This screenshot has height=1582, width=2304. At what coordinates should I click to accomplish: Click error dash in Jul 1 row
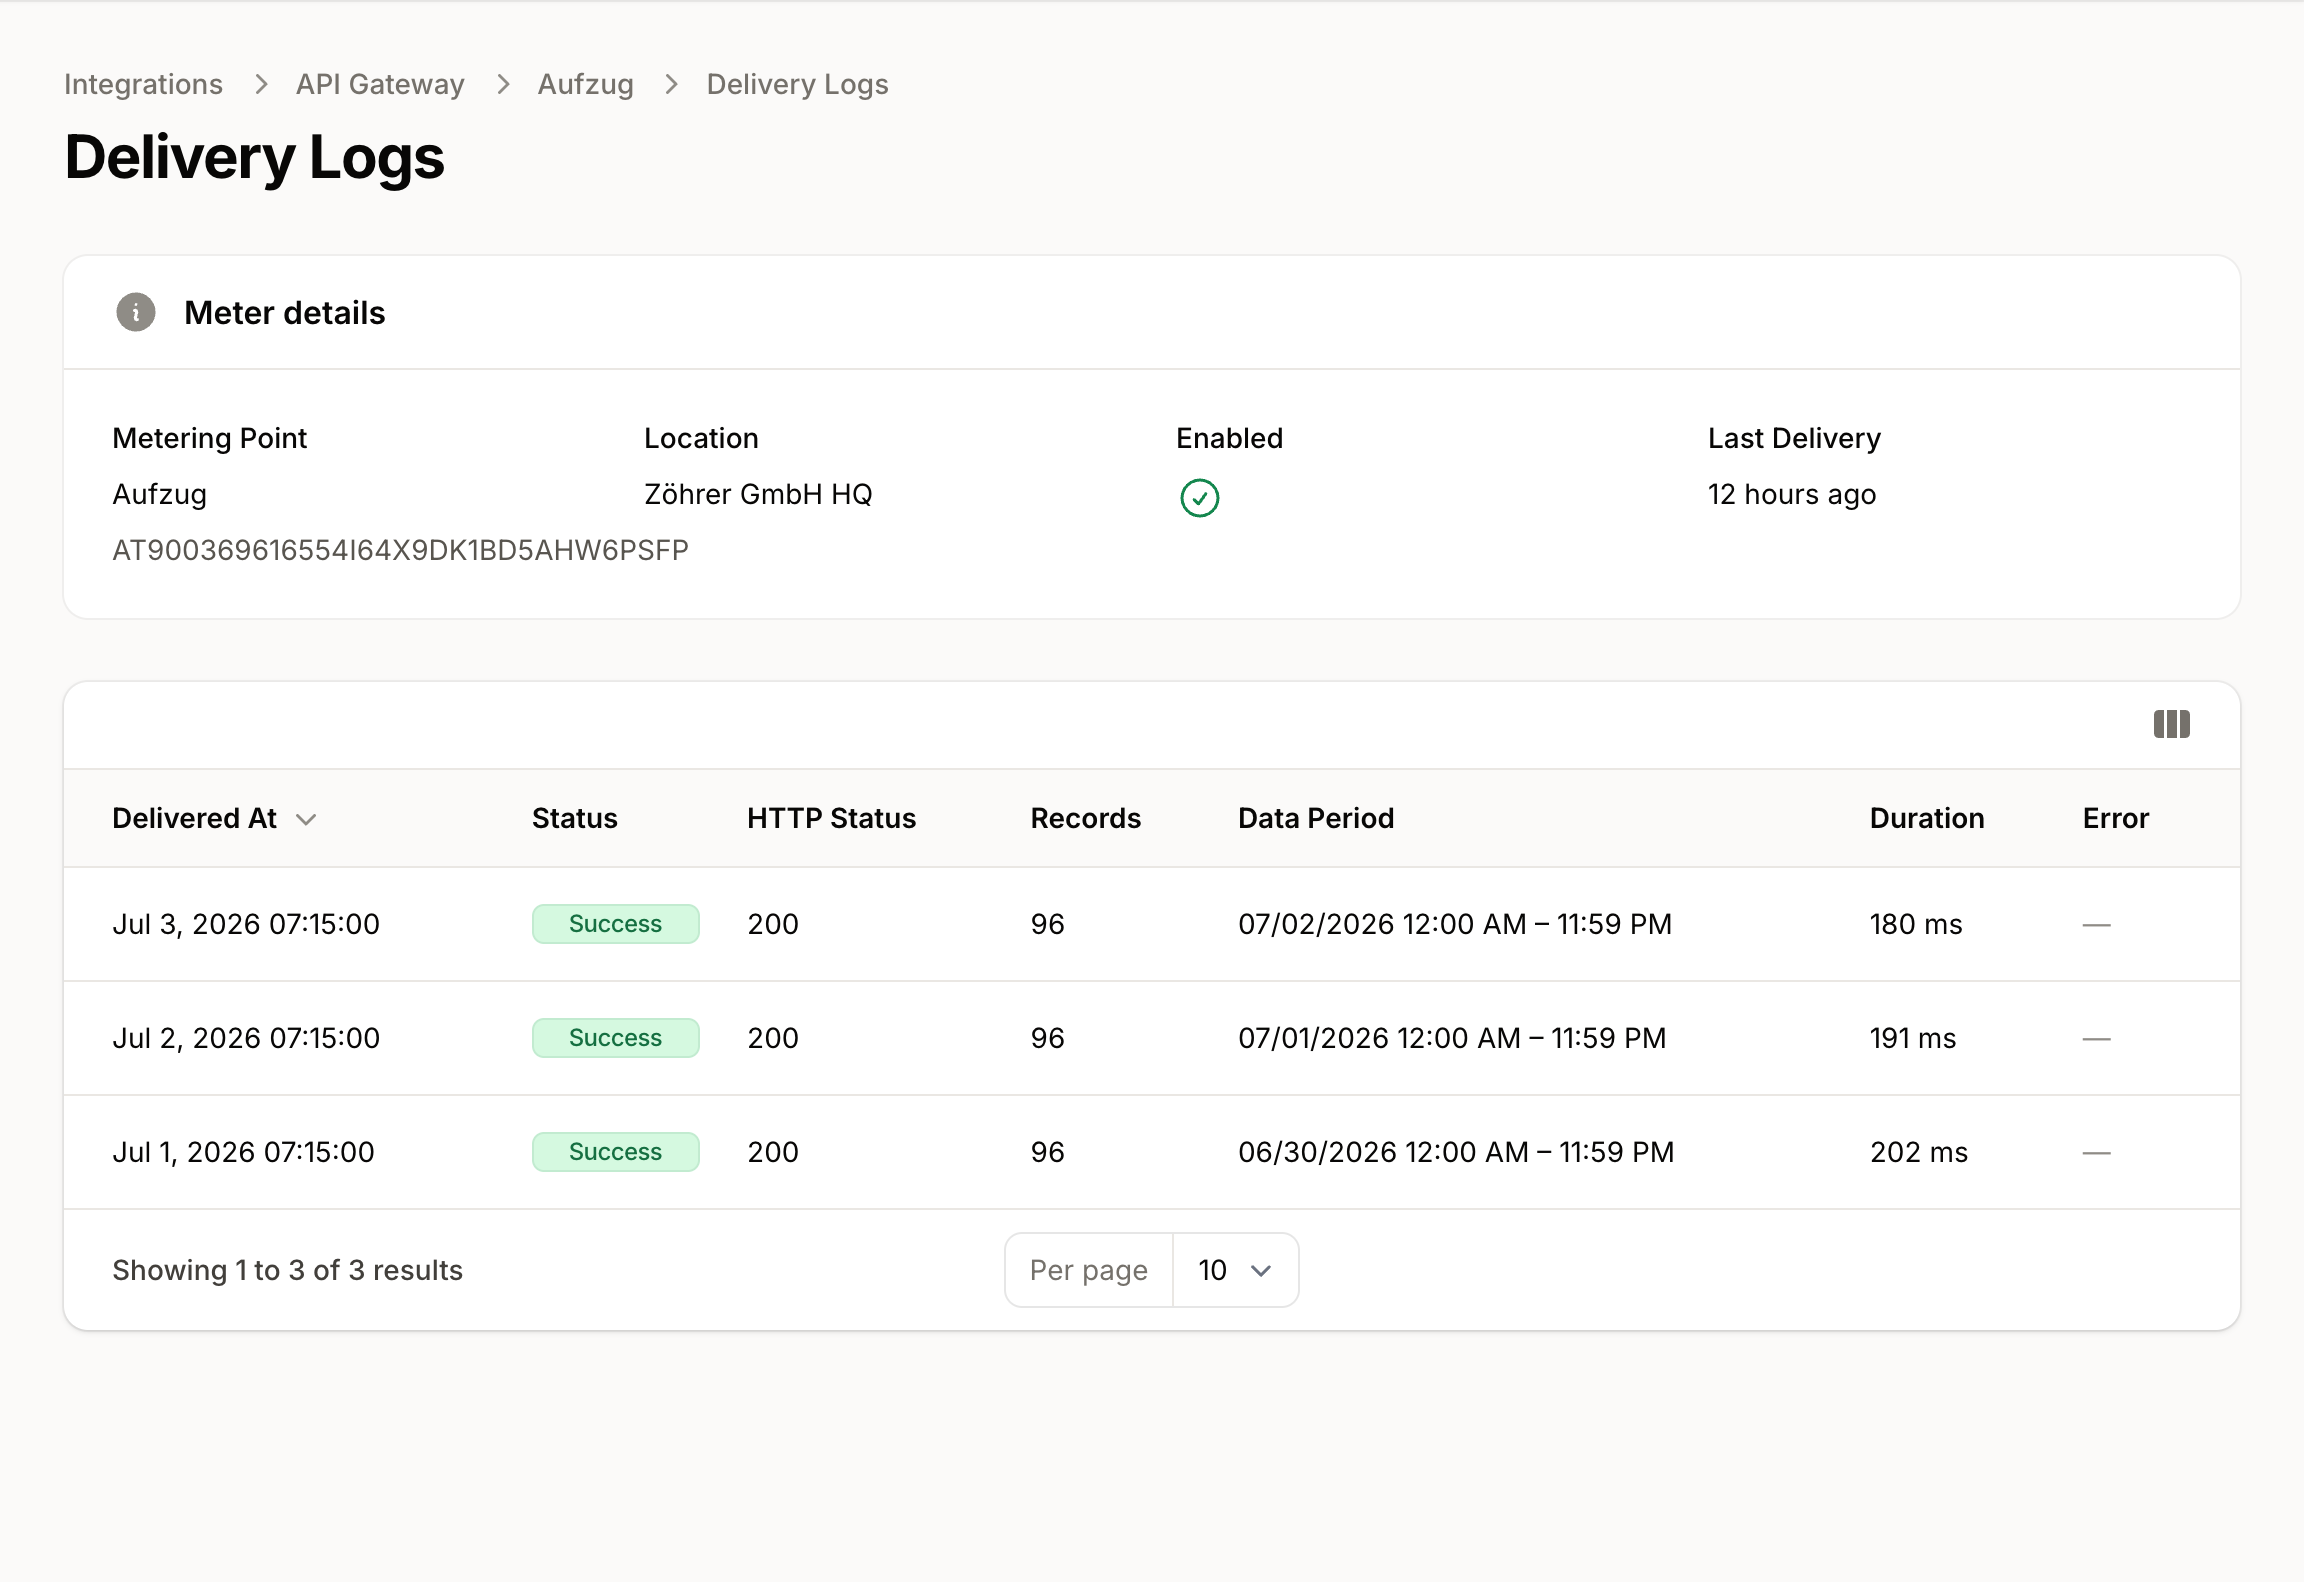click(x=2096, y=1152)
